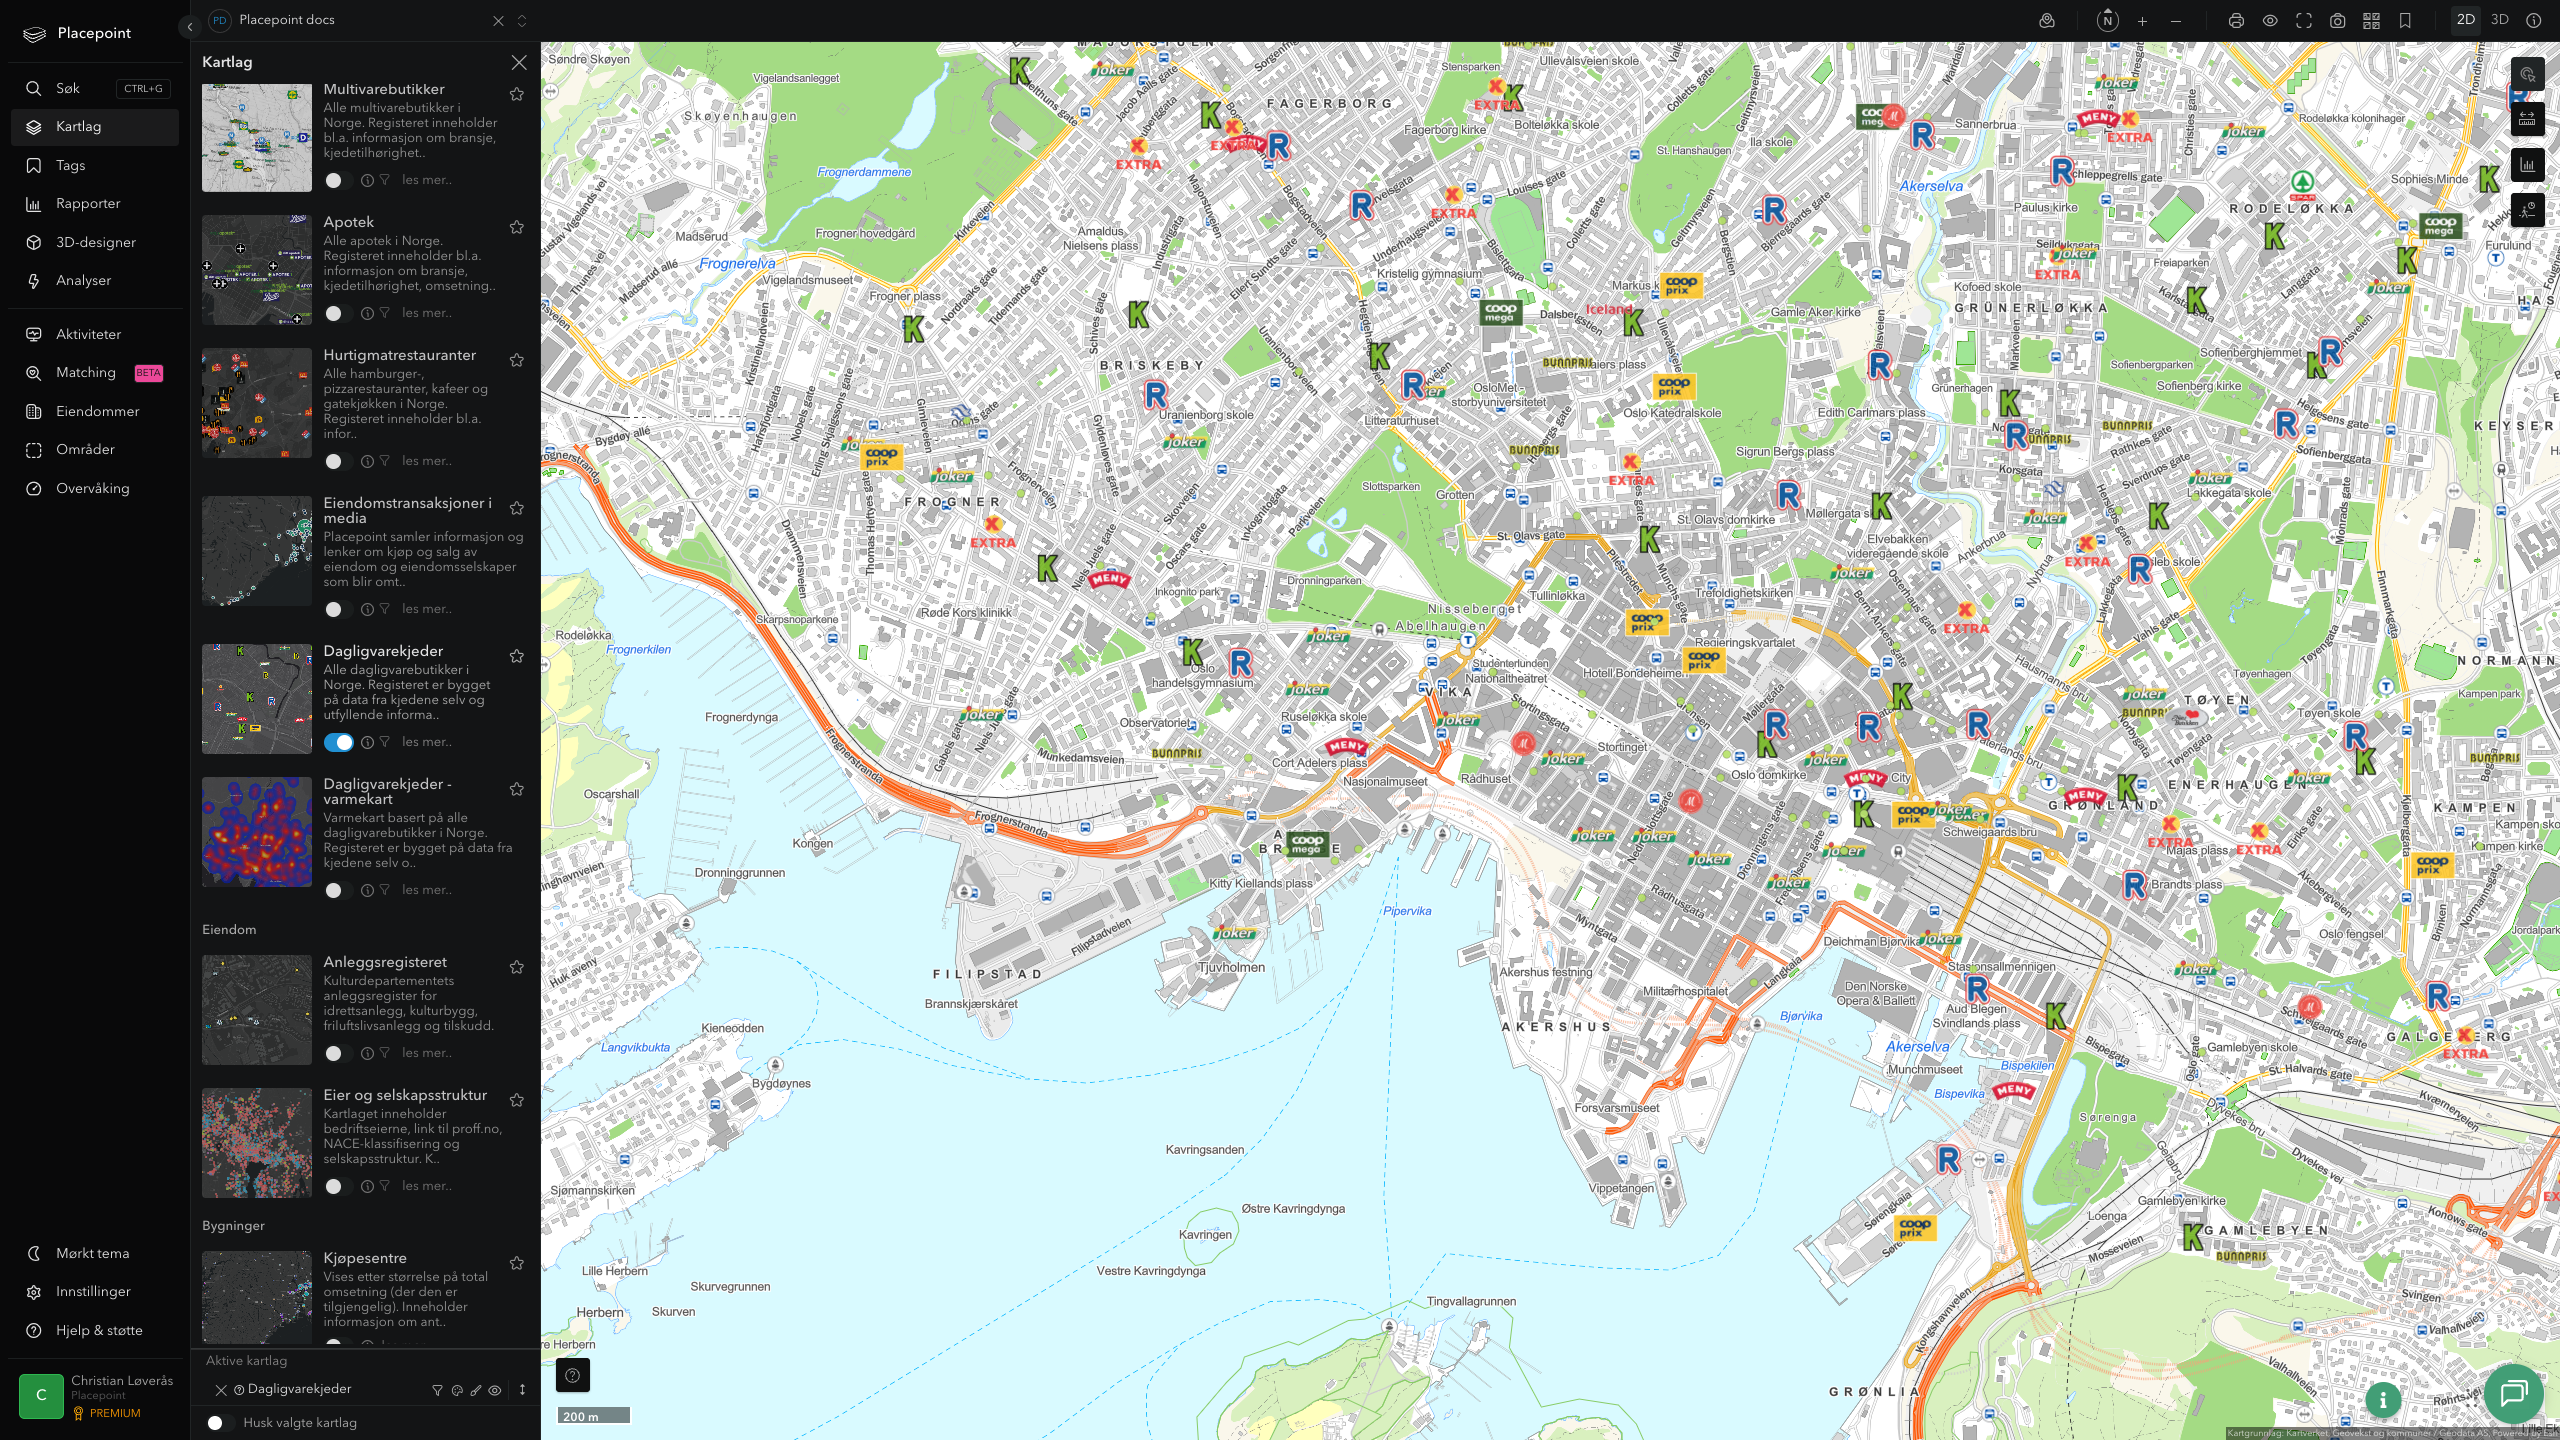This screenshot has height=1440, width=2560.
Task: Switch map to 2D view
Action: point(2466,20)
